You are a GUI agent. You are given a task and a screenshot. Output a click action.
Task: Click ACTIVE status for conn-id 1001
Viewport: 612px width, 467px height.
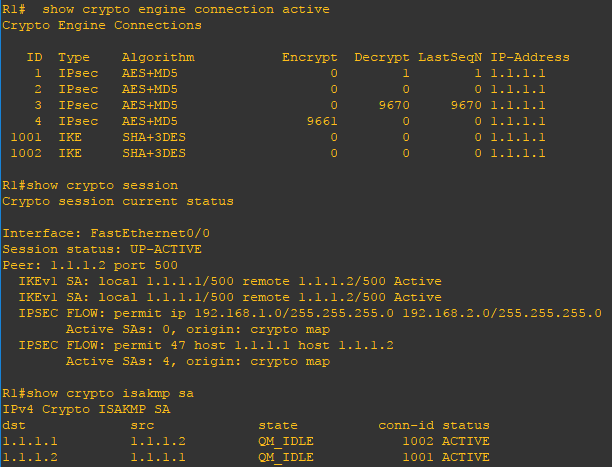pyautogui.click(x=466, y=458)
